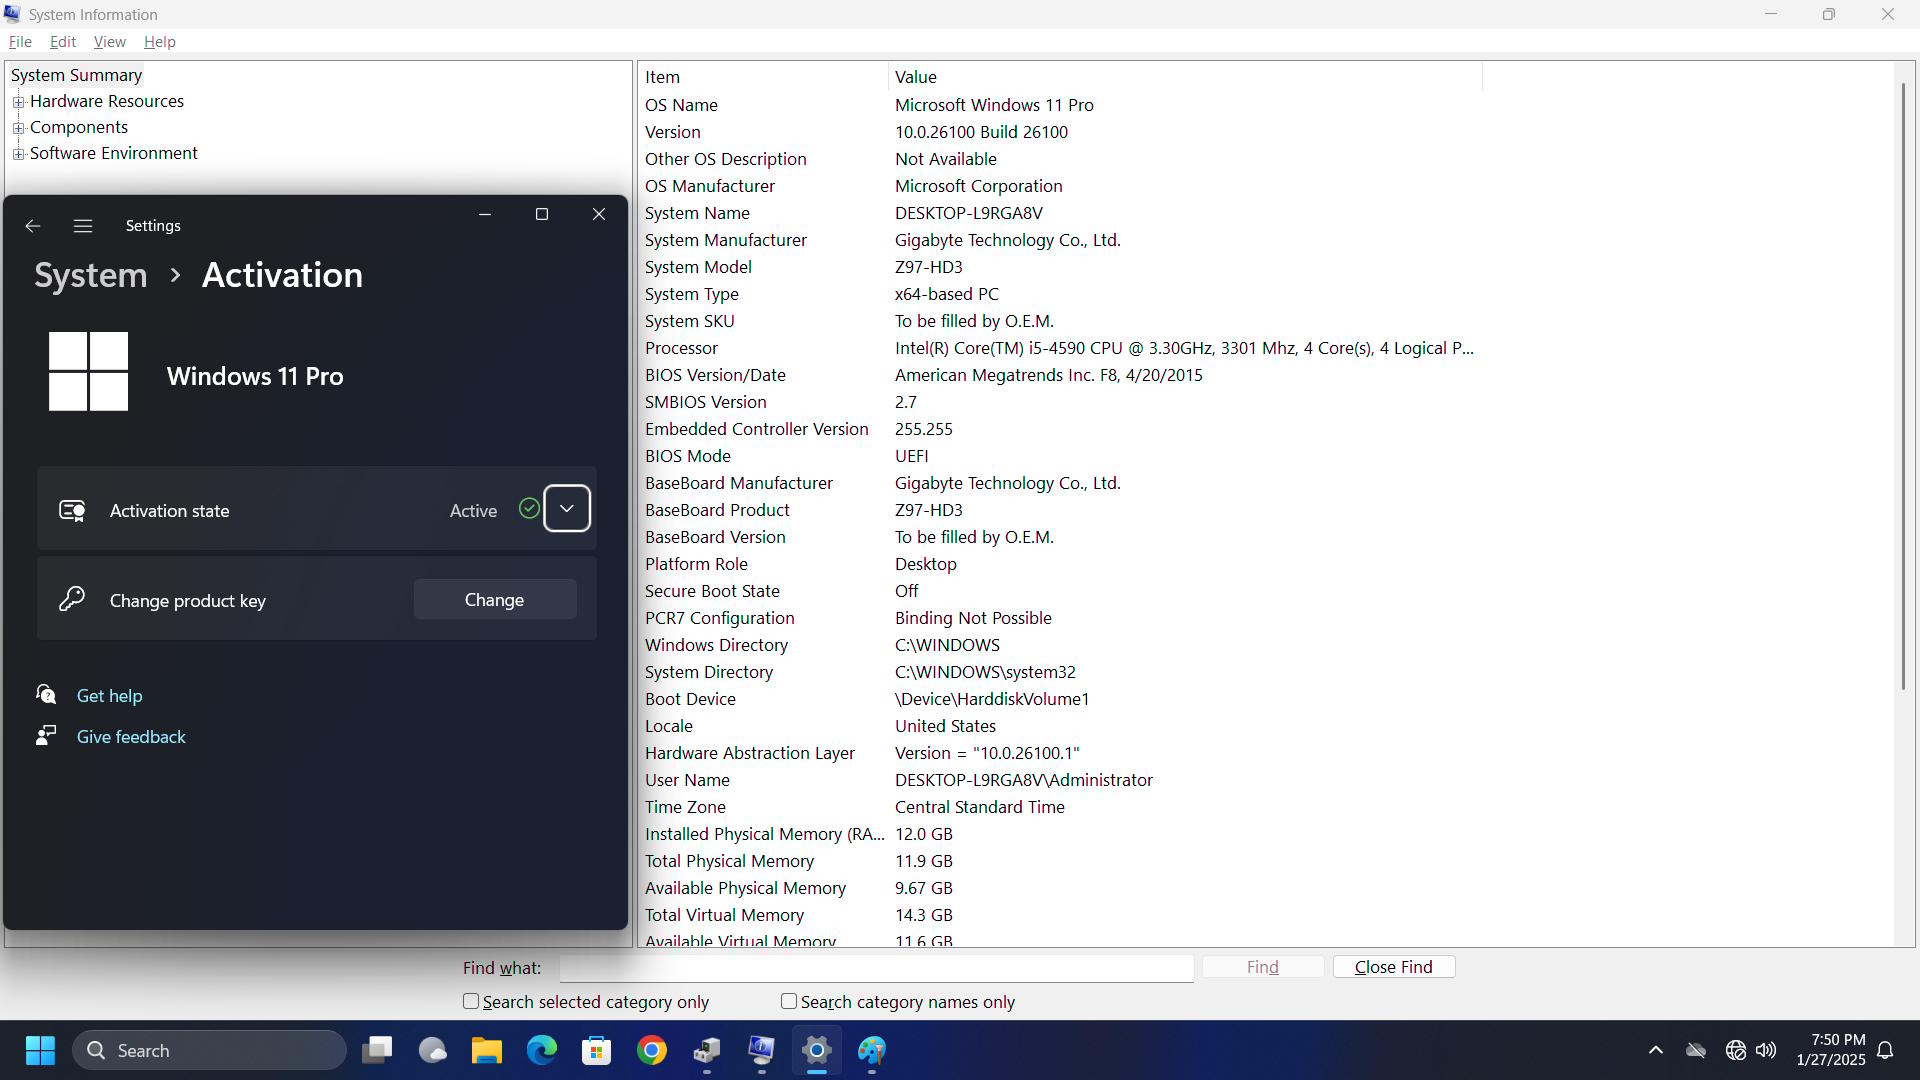This screenshot has width=1920, height=1080.
Task: Click the 'Binding Not Possible' value
Action: coord(973,618)
